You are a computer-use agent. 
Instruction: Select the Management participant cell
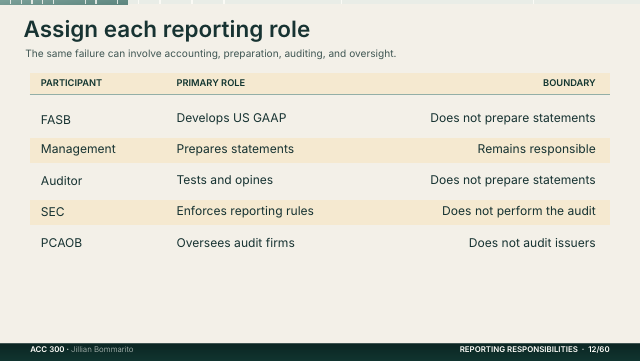(x=78, y=149)
